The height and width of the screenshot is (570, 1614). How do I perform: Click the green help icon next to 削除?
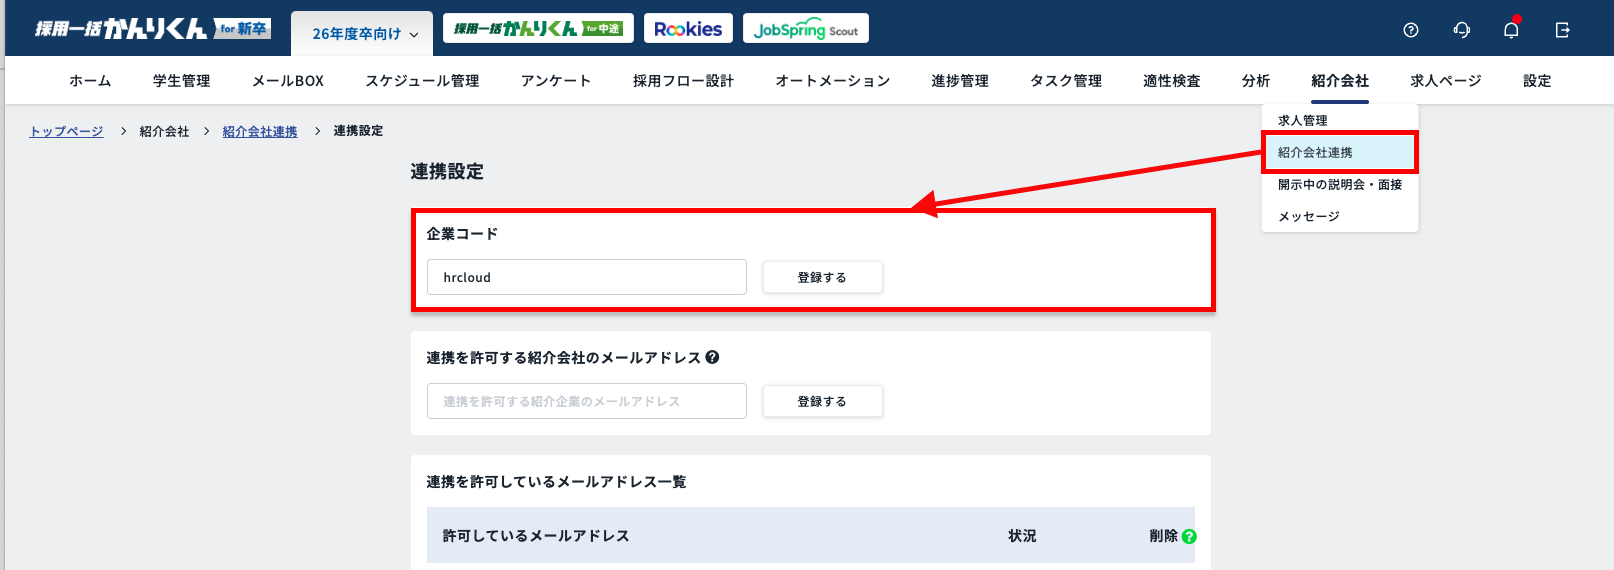pos(1189,536)
